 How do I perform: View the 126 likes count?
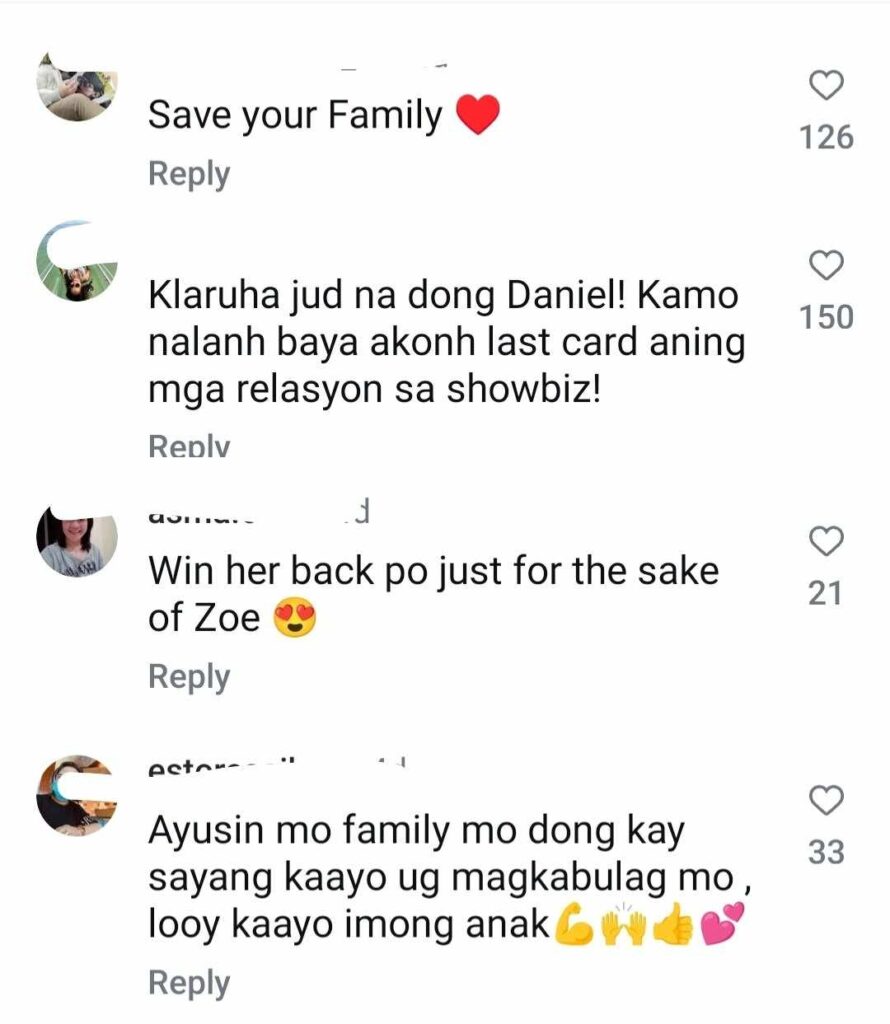coord(826,137)
